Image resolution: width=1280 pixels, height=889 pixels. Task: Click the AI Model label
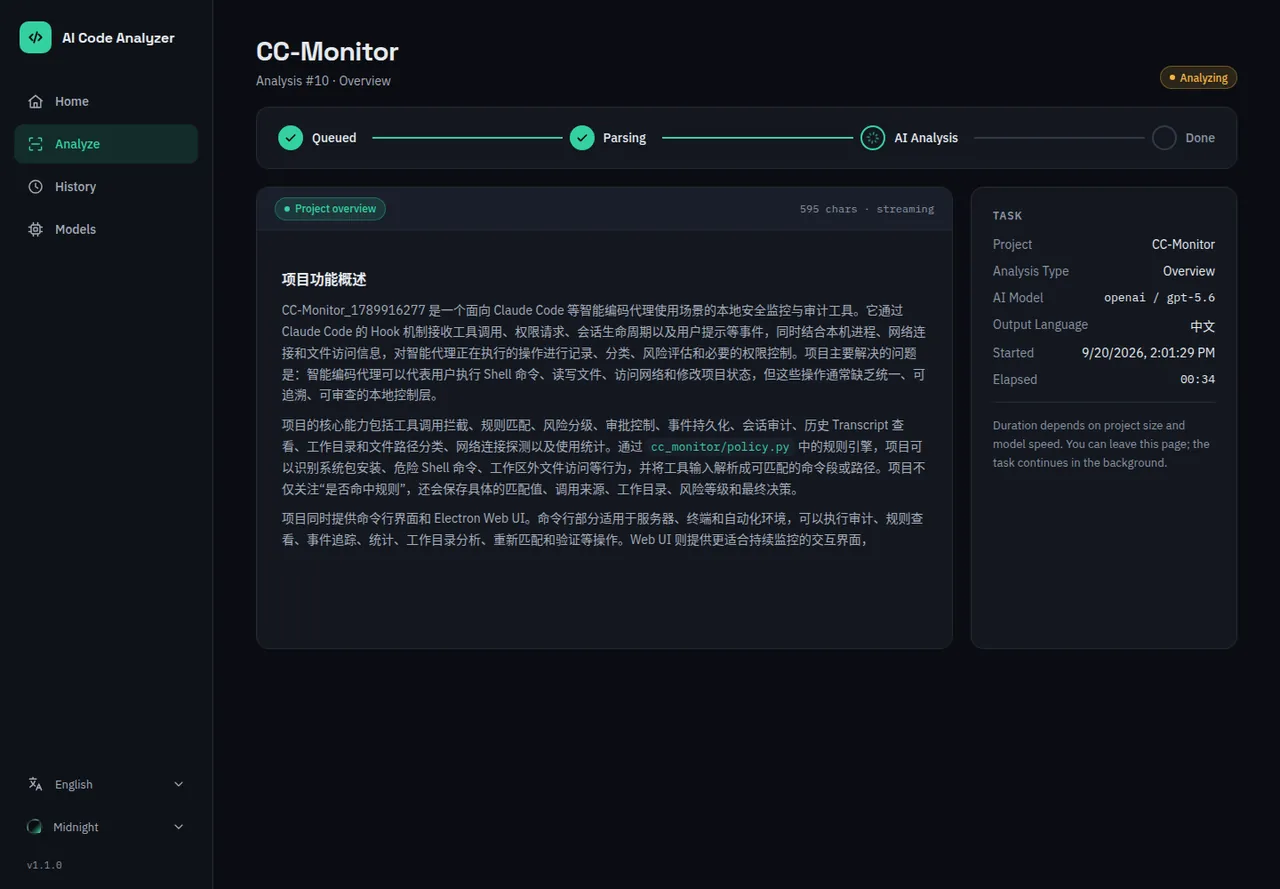(x=1018, y=298)
